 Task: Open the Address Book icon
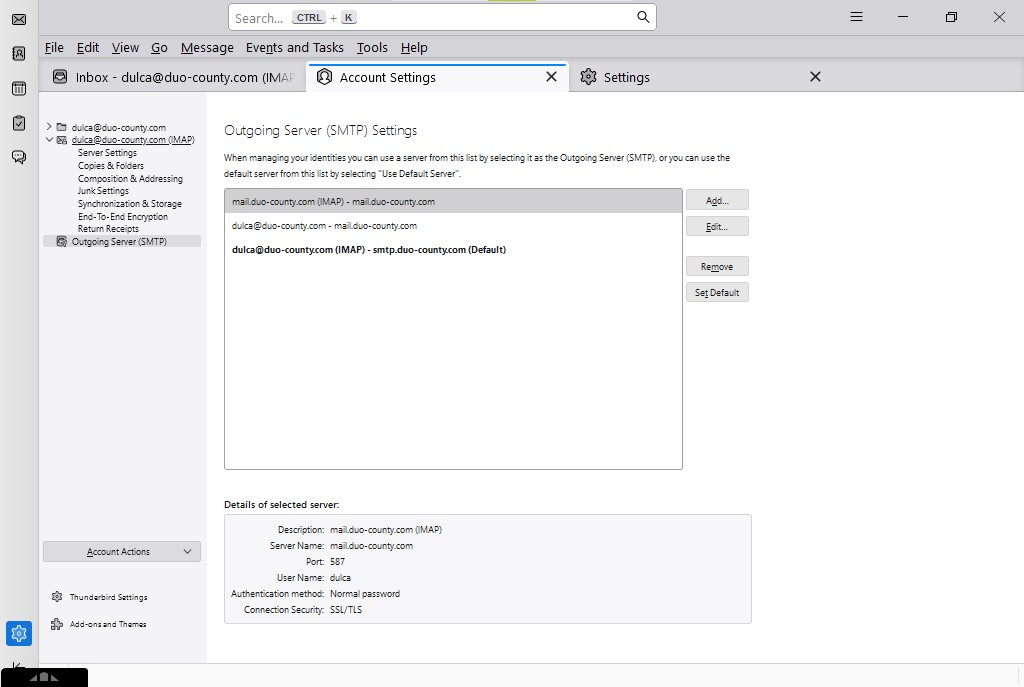(x=18, y=54)
